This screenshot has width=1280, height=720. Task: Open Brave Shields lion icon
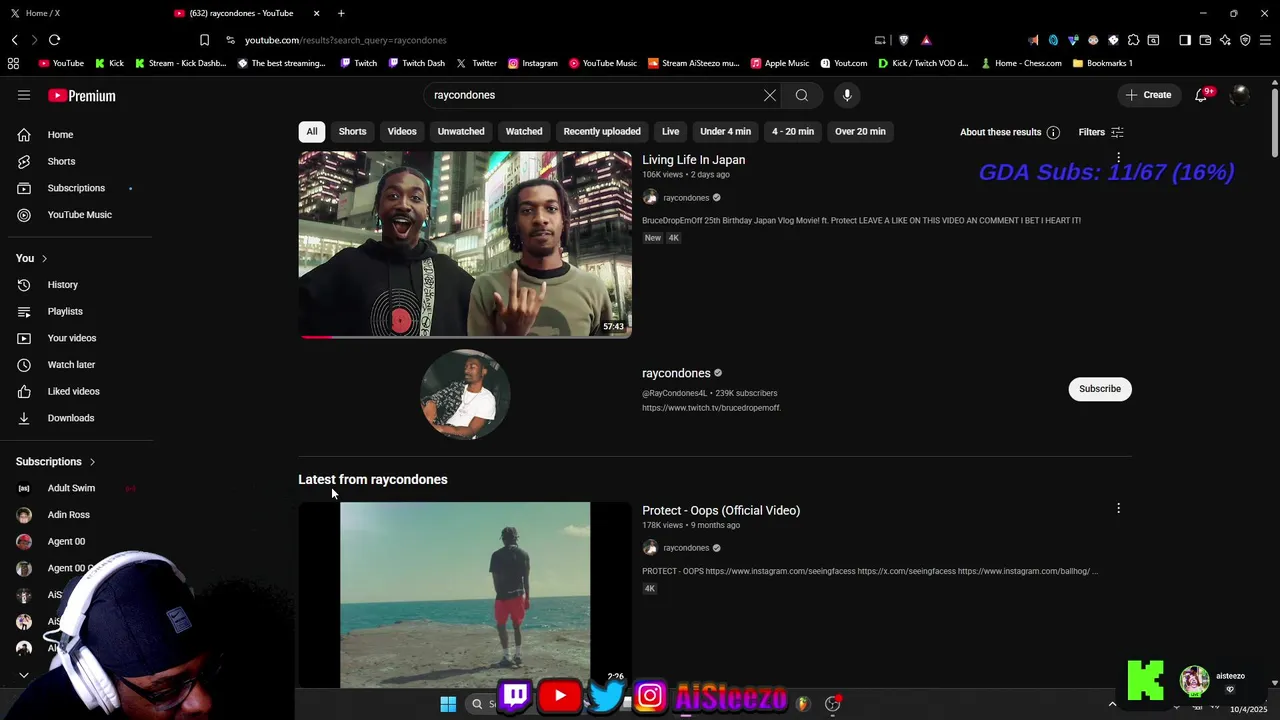pyautogui.click(x=904, y=40)
